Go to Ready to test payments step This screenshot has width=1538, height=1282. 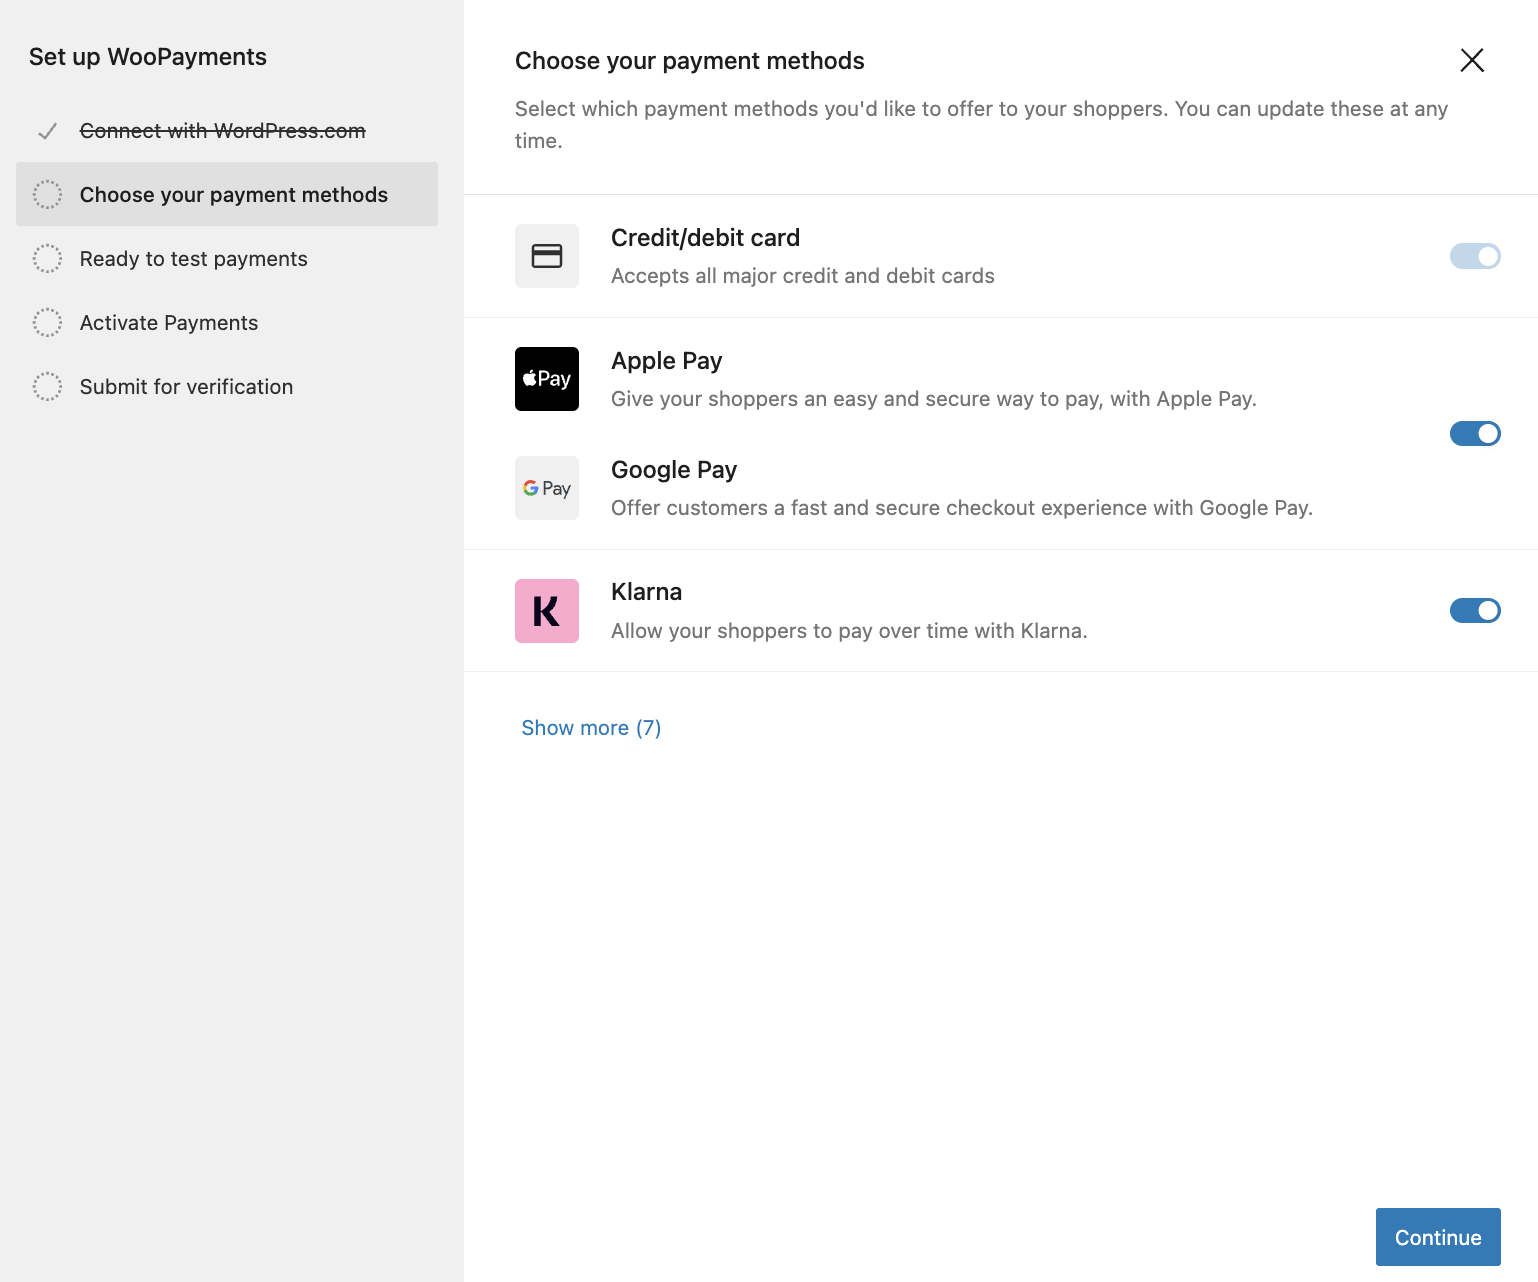click(194, 259)
